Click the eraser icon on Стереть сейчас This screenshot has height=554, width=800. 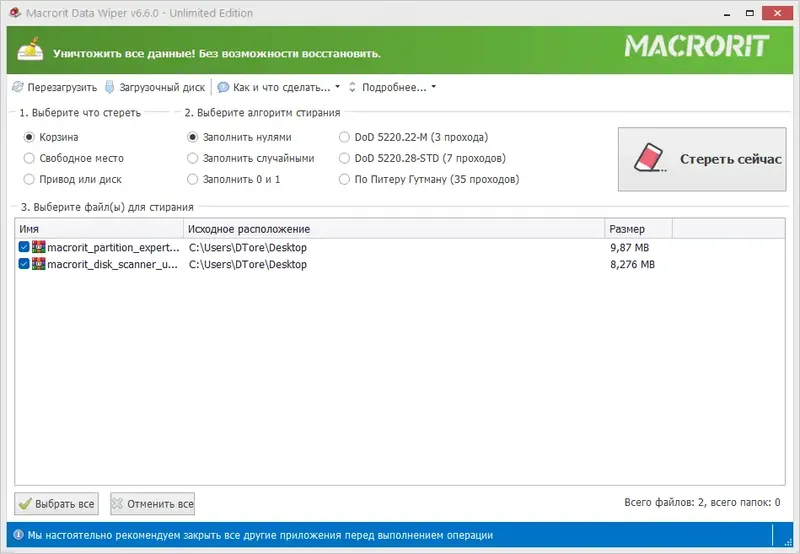(x=650, y=158)
